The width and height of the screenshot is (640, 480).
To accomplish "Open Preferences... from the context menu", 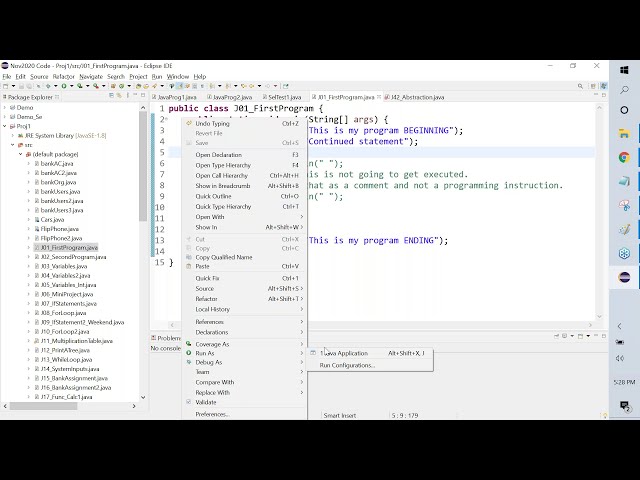I will click(244, 414).
